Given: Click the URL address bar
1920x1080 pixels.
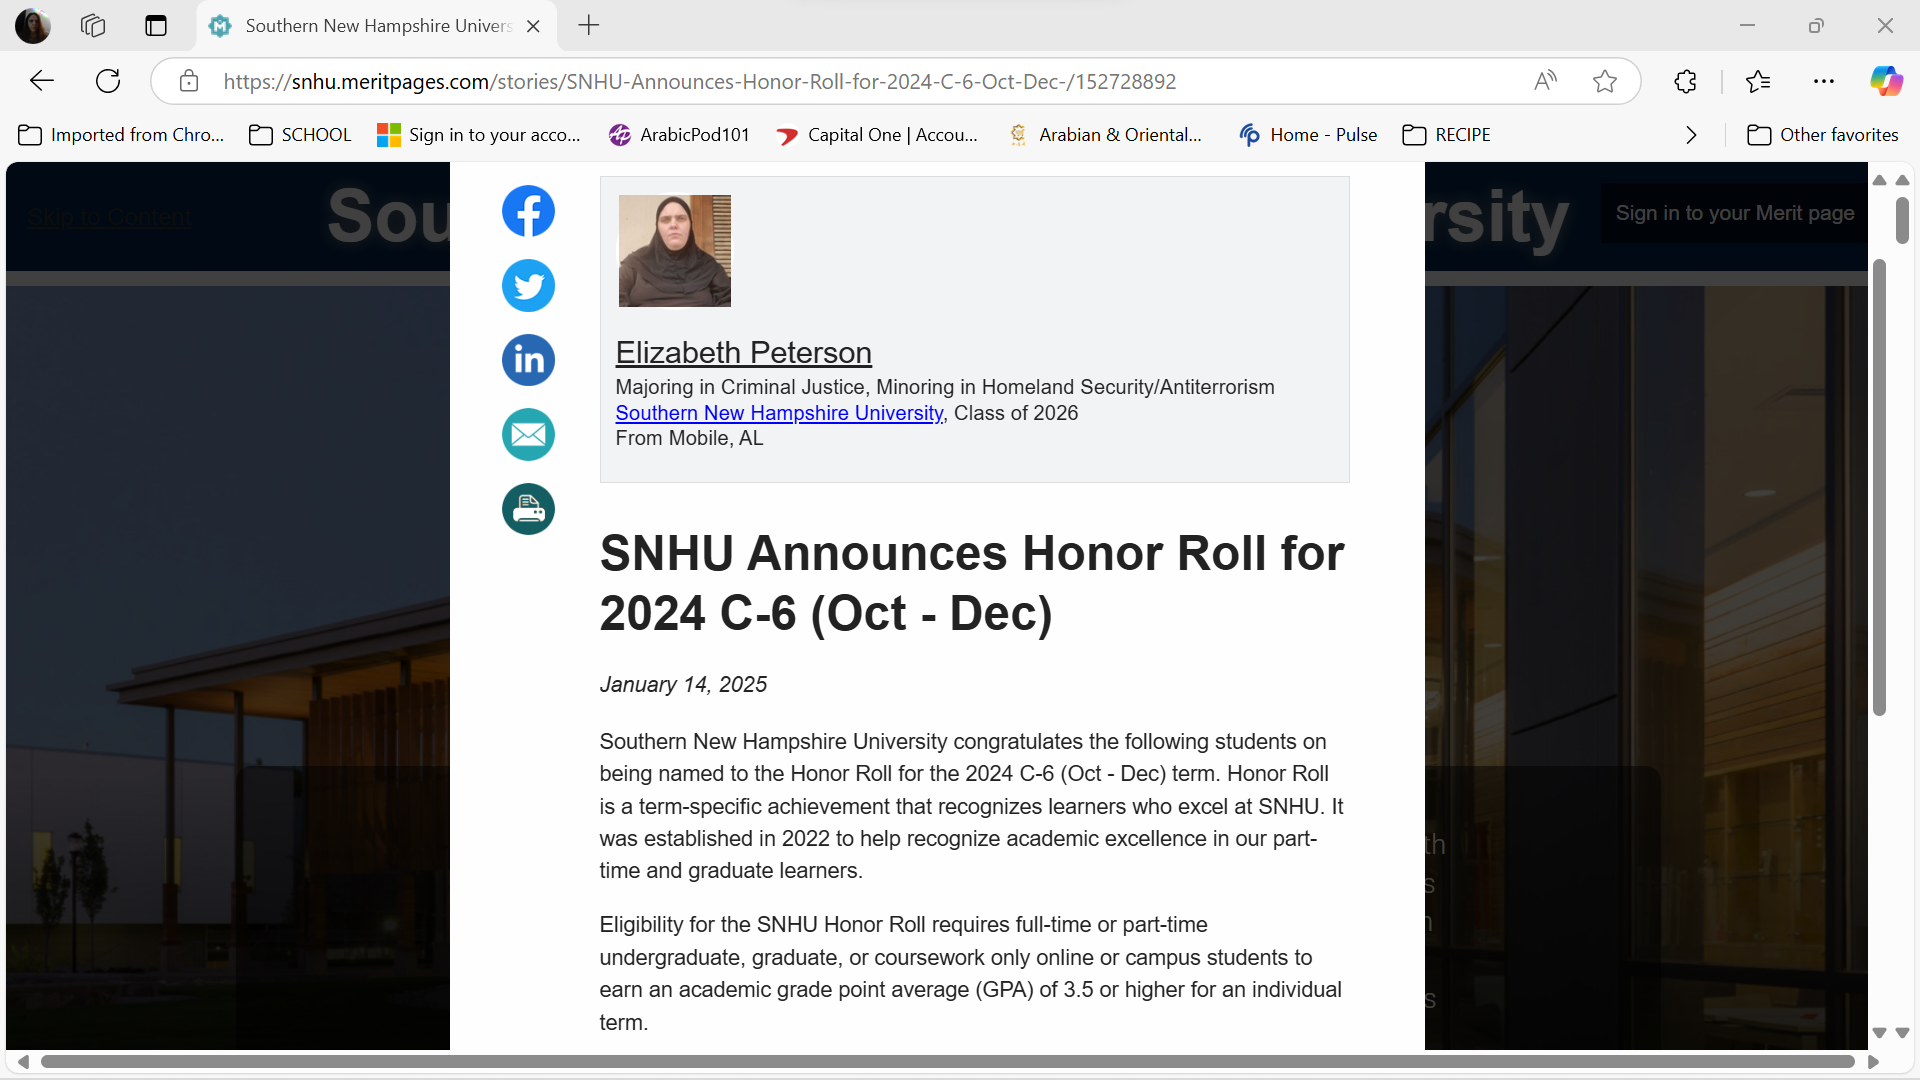Looking at the screenshot, I should pyautogui.click(x=700, y=81).
